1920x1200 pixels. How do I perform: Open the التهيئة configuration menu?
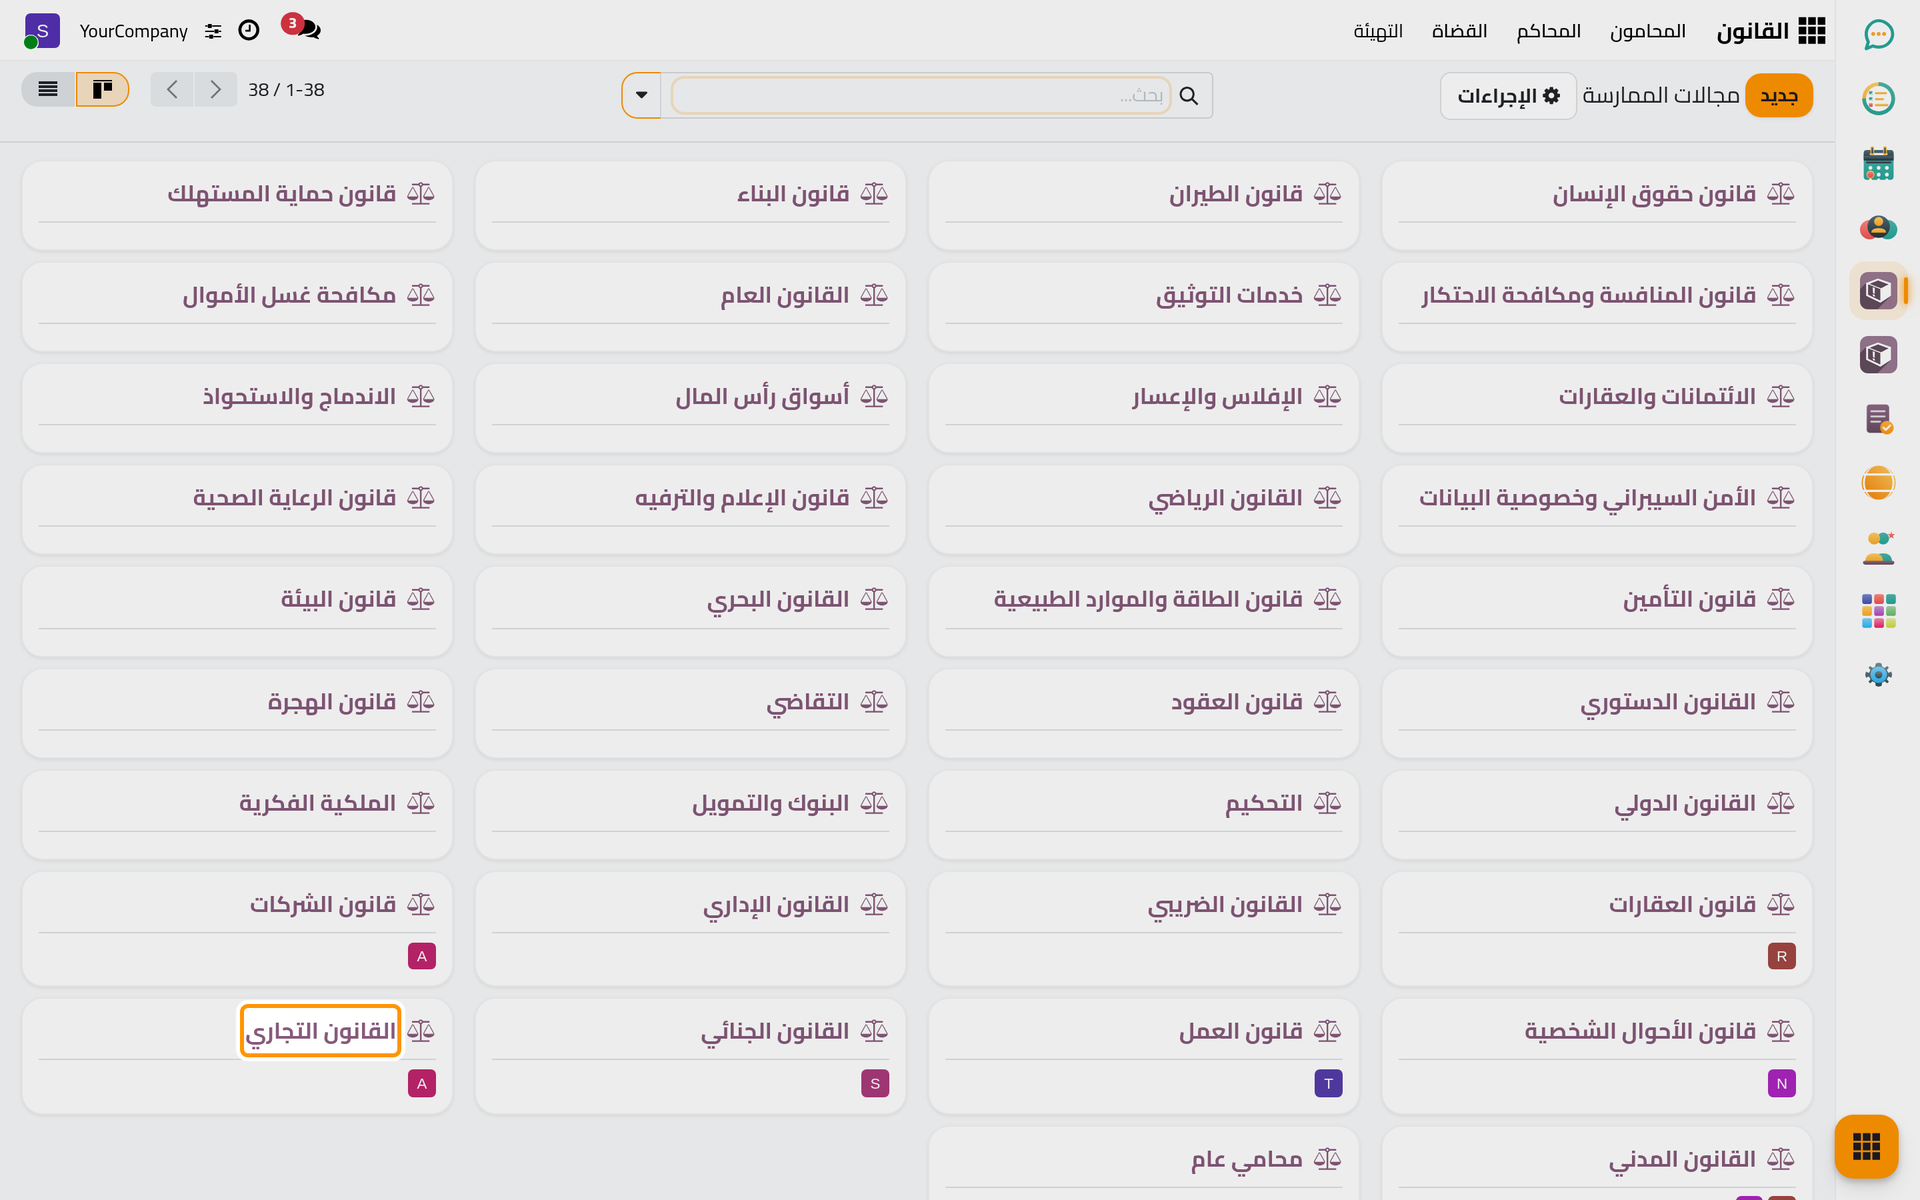click(1378, 31)
